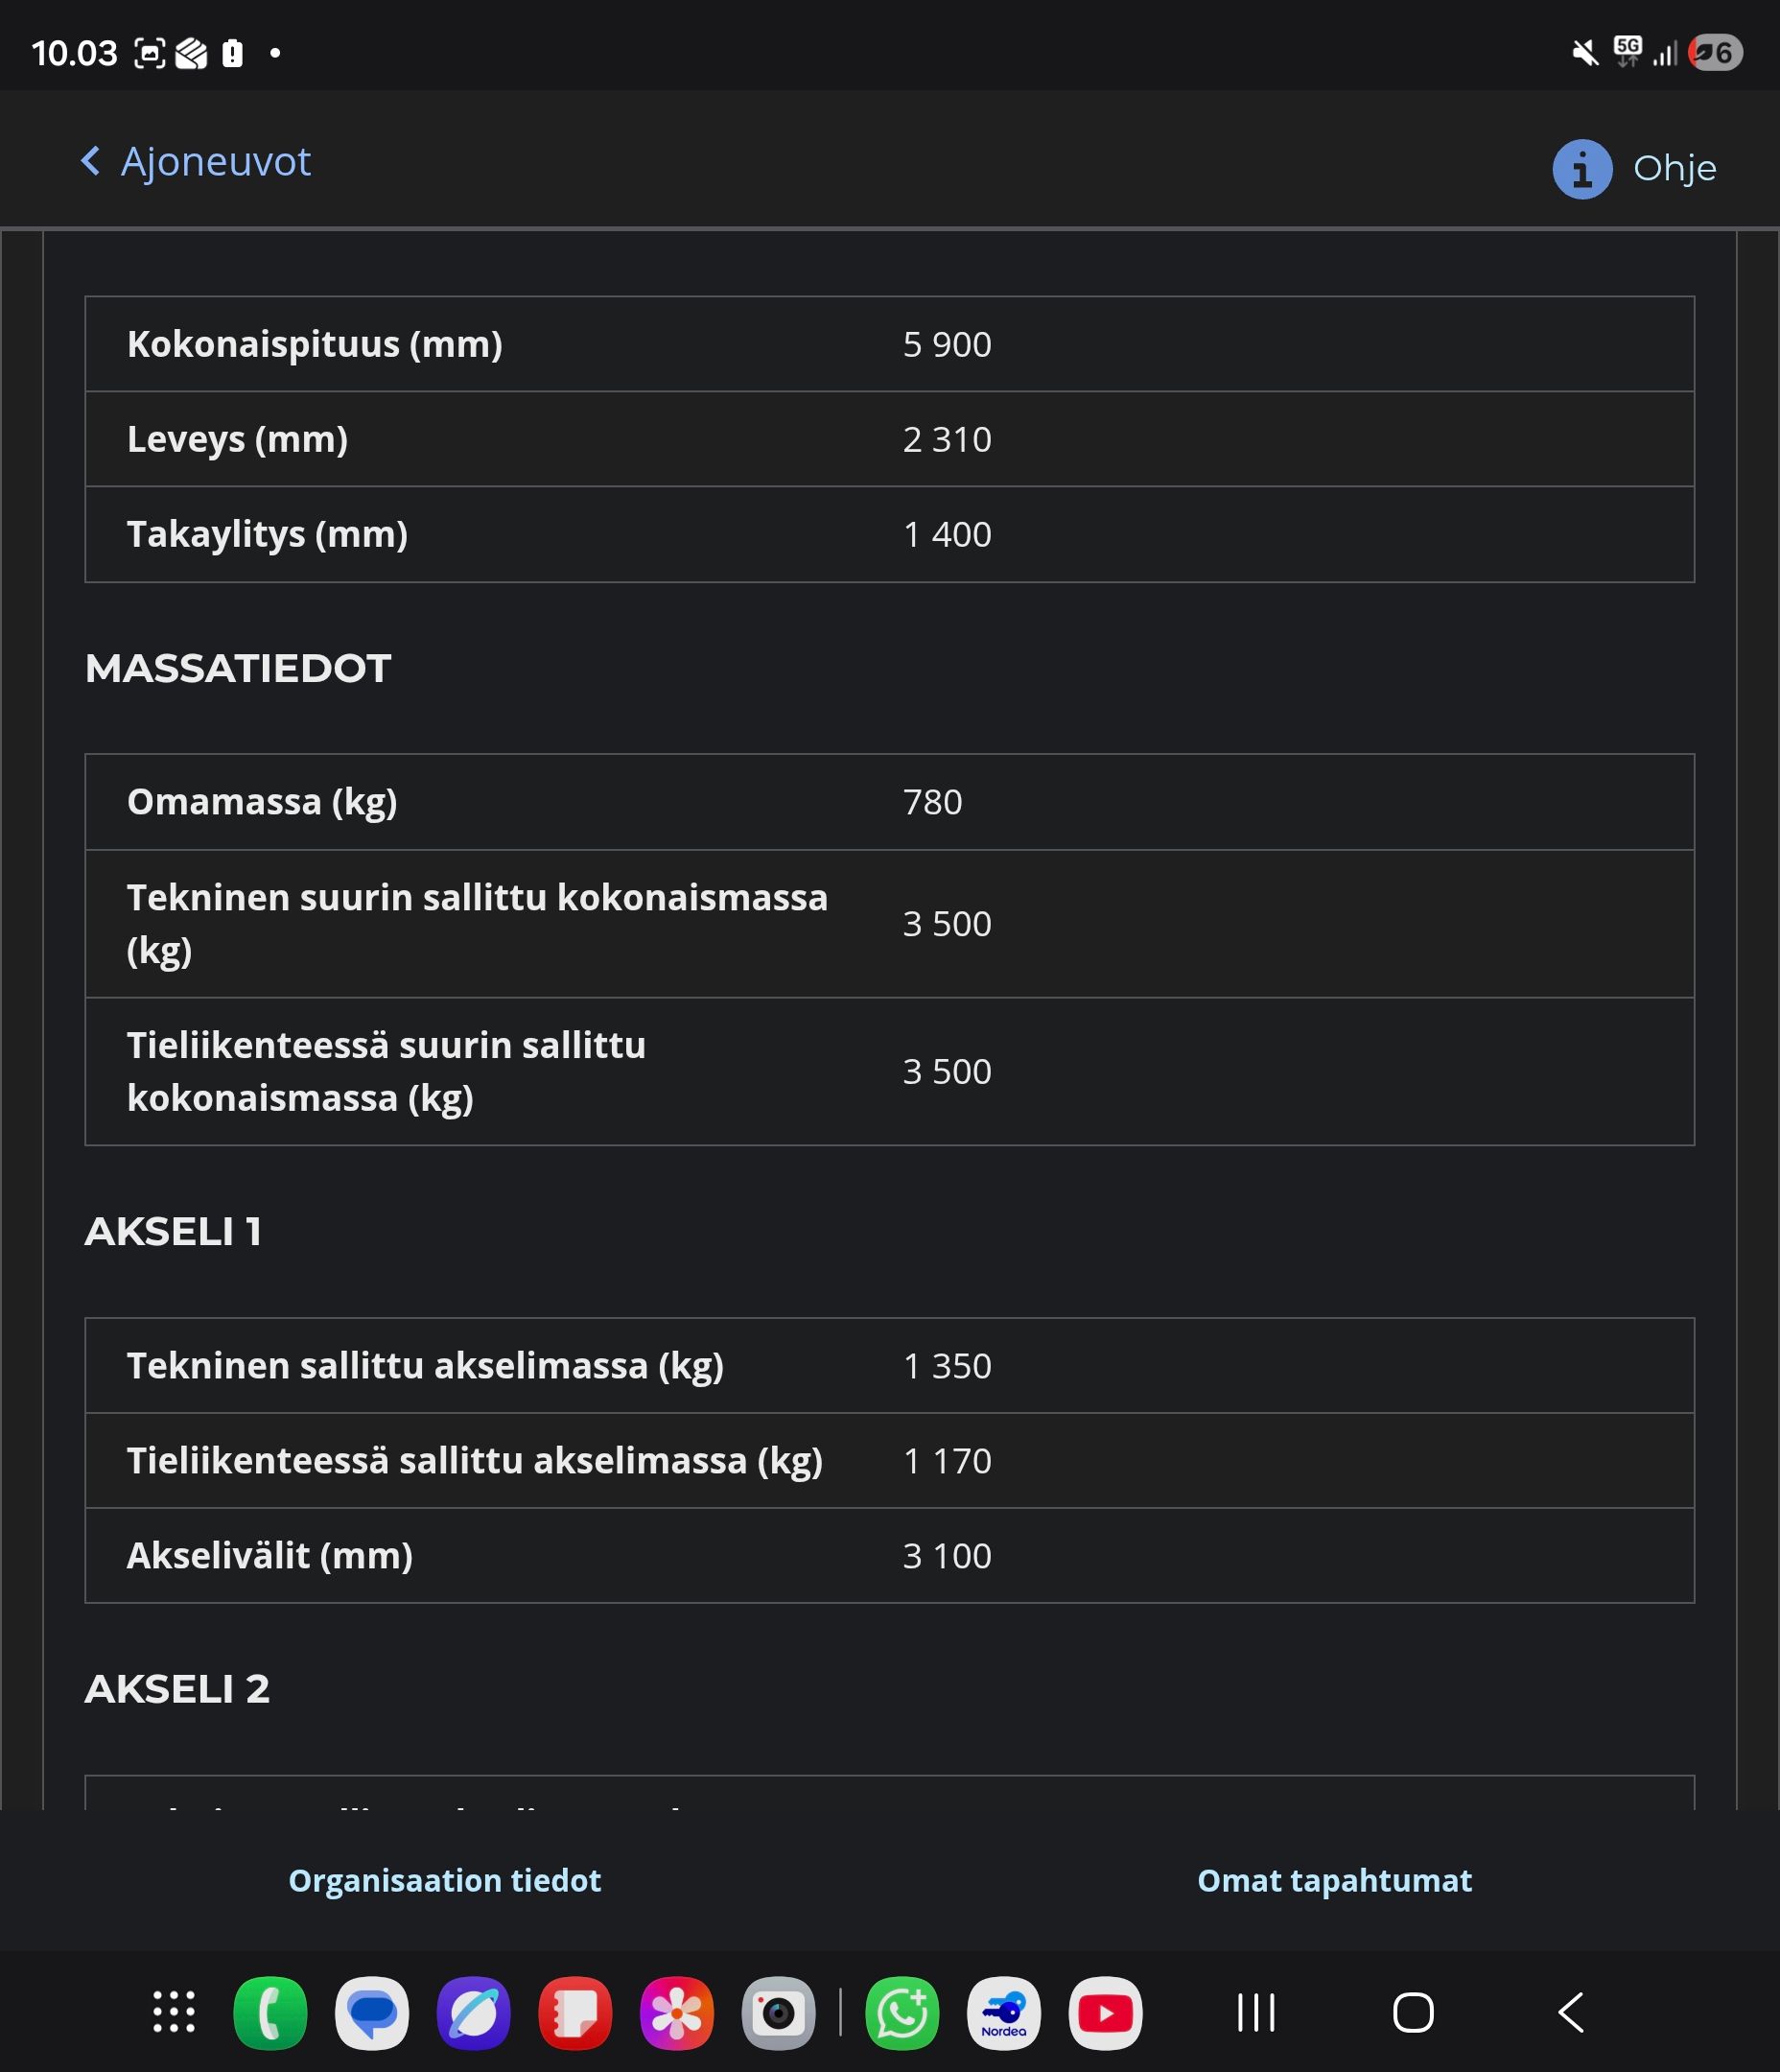
Task: Open the app drawer grid icon
Action: (174, 2012)
